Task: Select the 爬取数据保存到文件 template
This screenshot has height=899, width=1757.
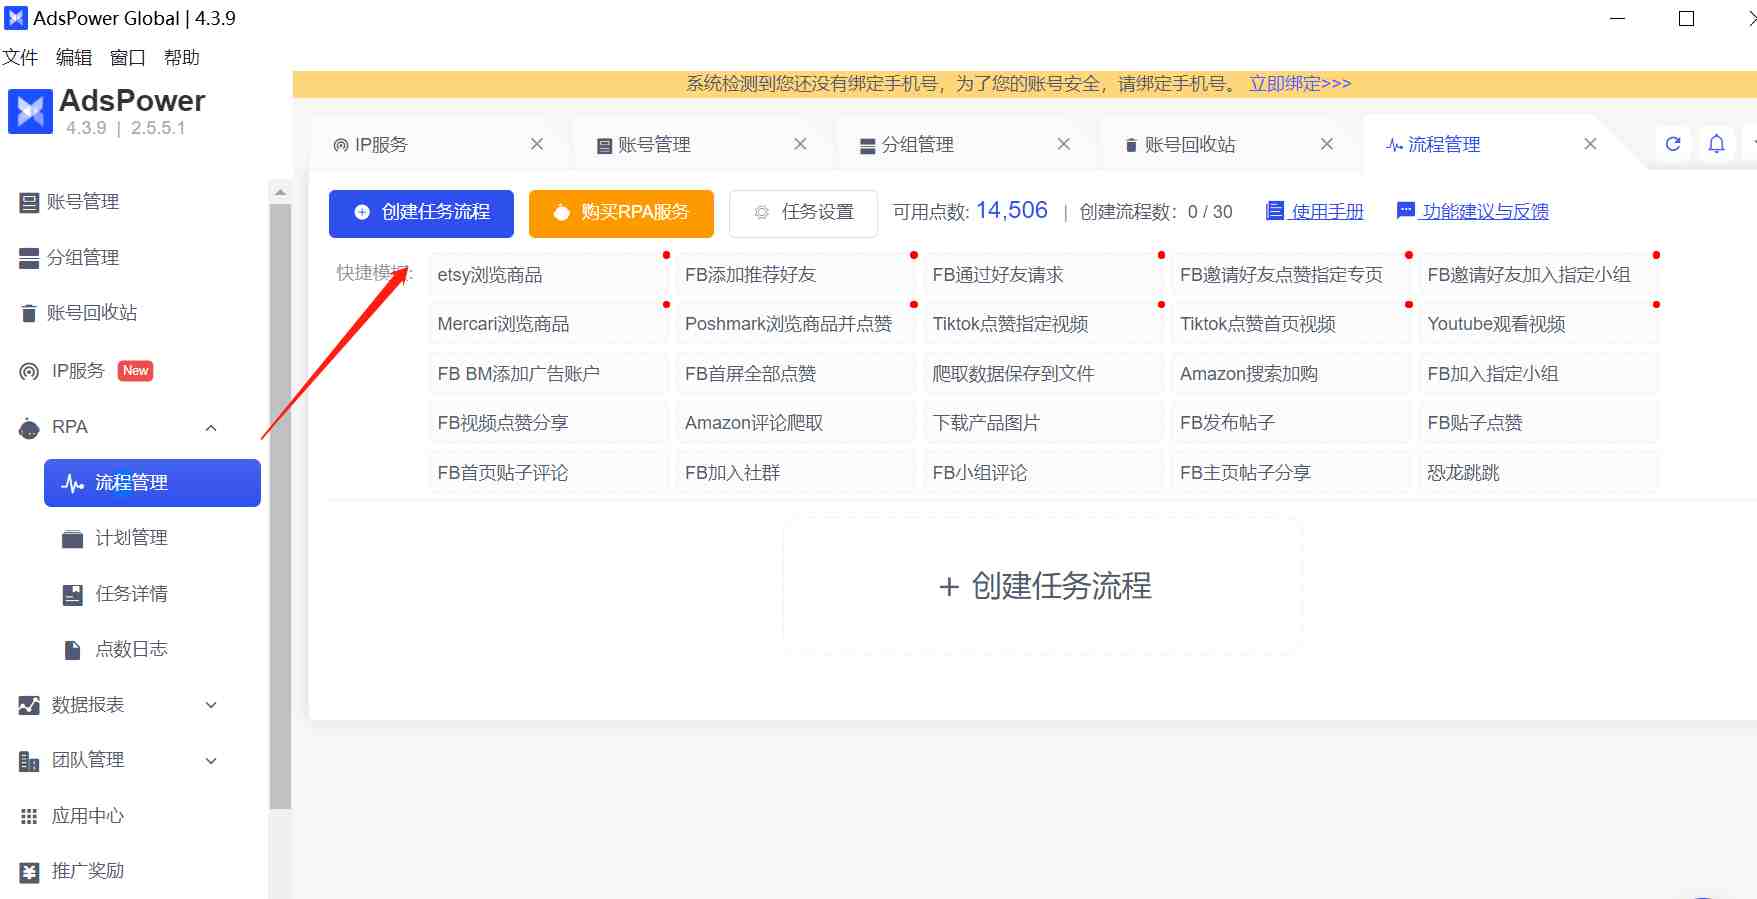Action: (1043, 374)
